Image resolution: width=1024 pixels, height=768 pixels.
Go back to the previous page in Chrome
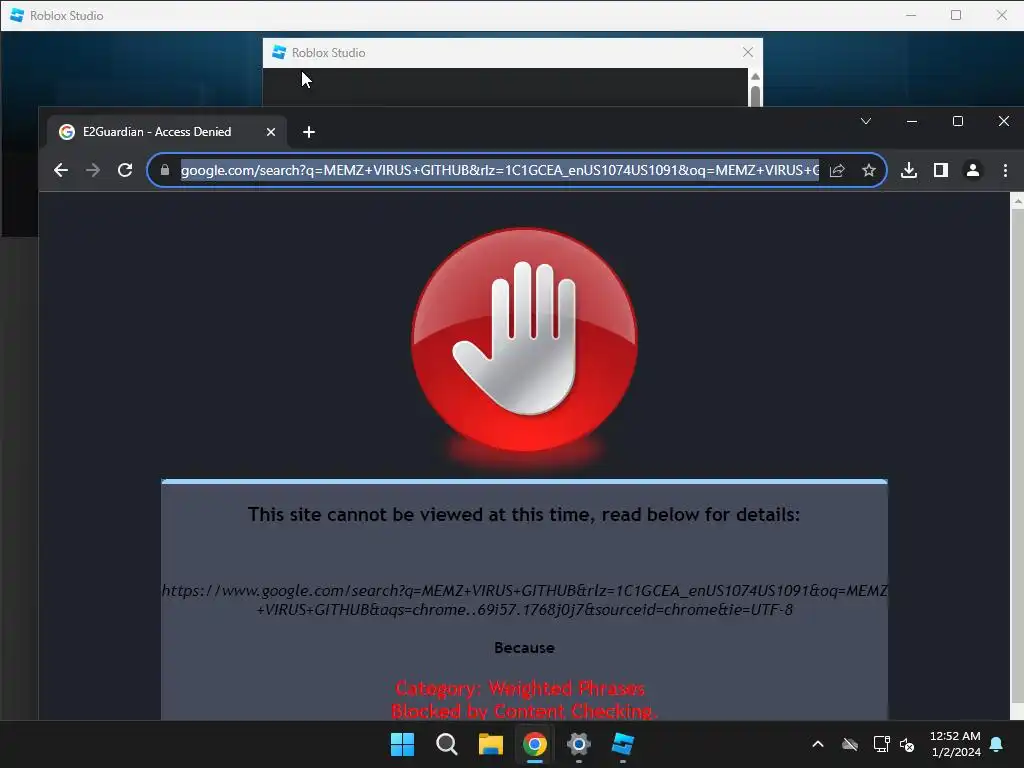point(61,170)
